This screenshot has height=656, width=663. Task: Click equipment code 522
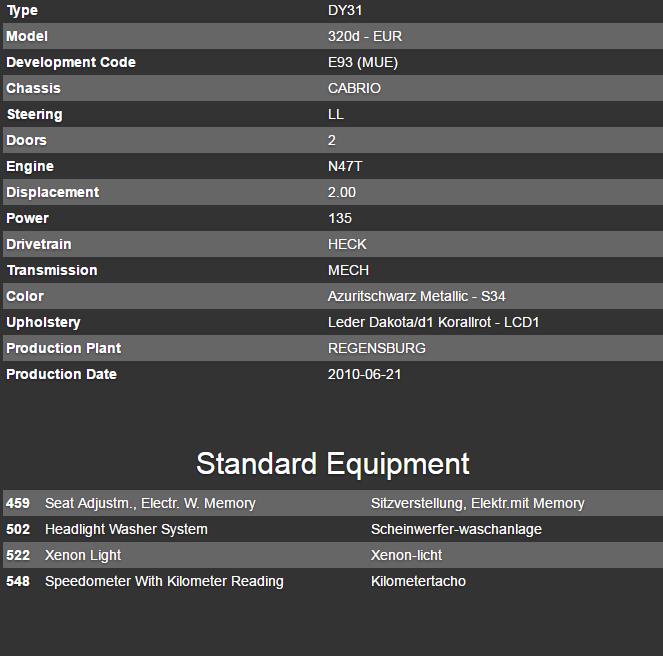(x=18, y=555)
